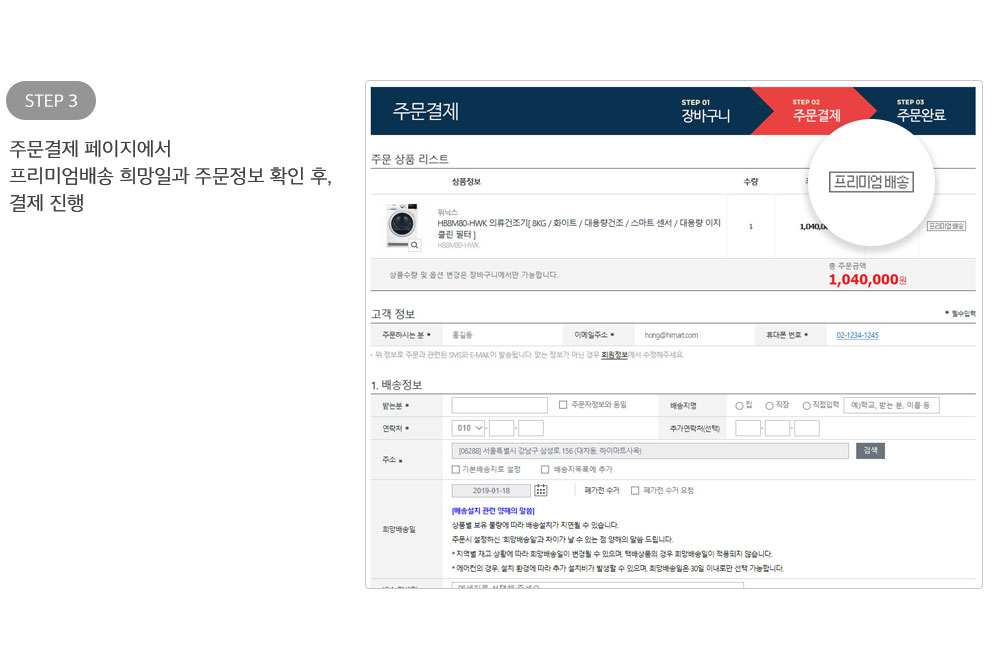
Task: Open the 회원정보 link
Action: (614, 355)
